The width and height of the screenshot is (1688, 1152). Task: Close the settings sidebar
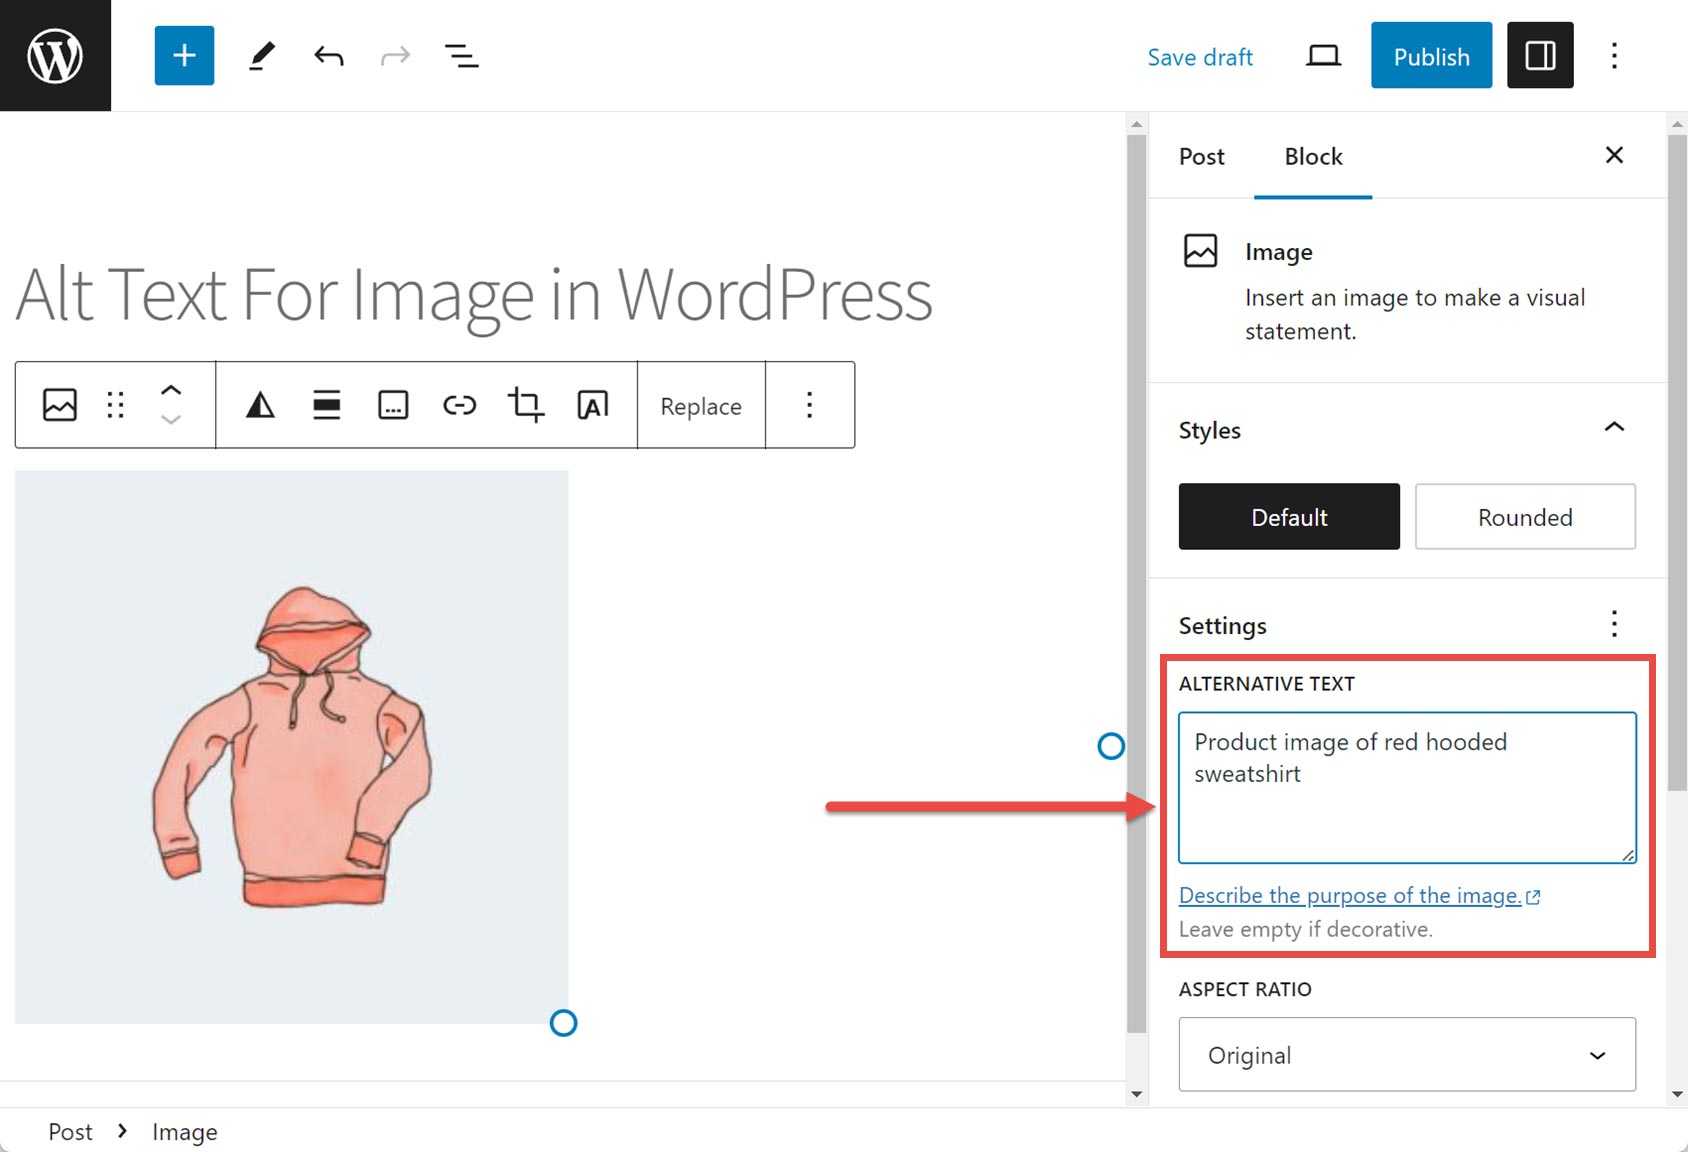click(x=1614, y=155)
